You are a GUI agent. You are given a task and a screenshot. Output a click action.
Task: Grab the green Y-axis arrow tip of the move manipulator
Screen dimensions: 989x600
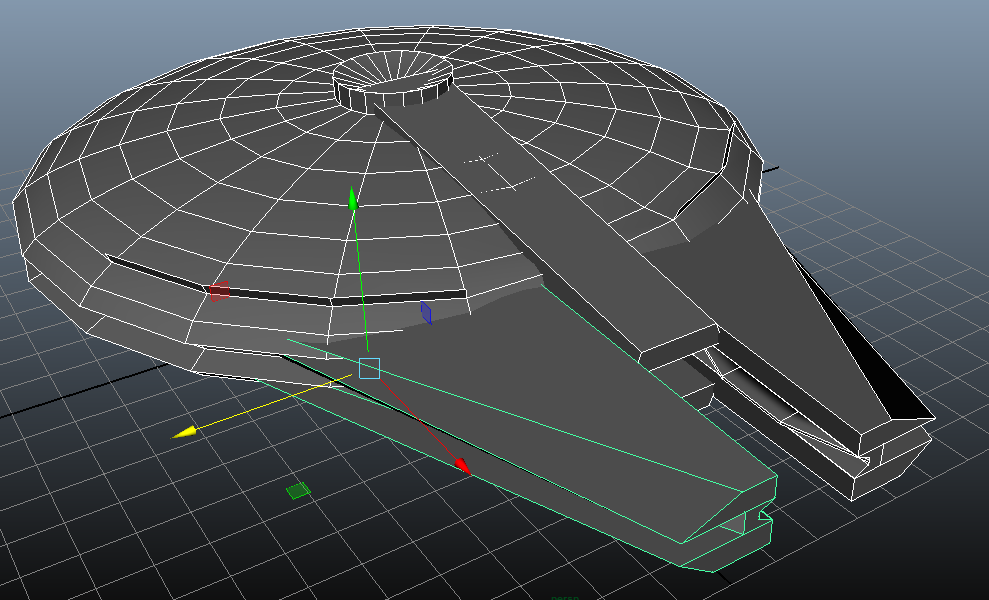point(353,198)
